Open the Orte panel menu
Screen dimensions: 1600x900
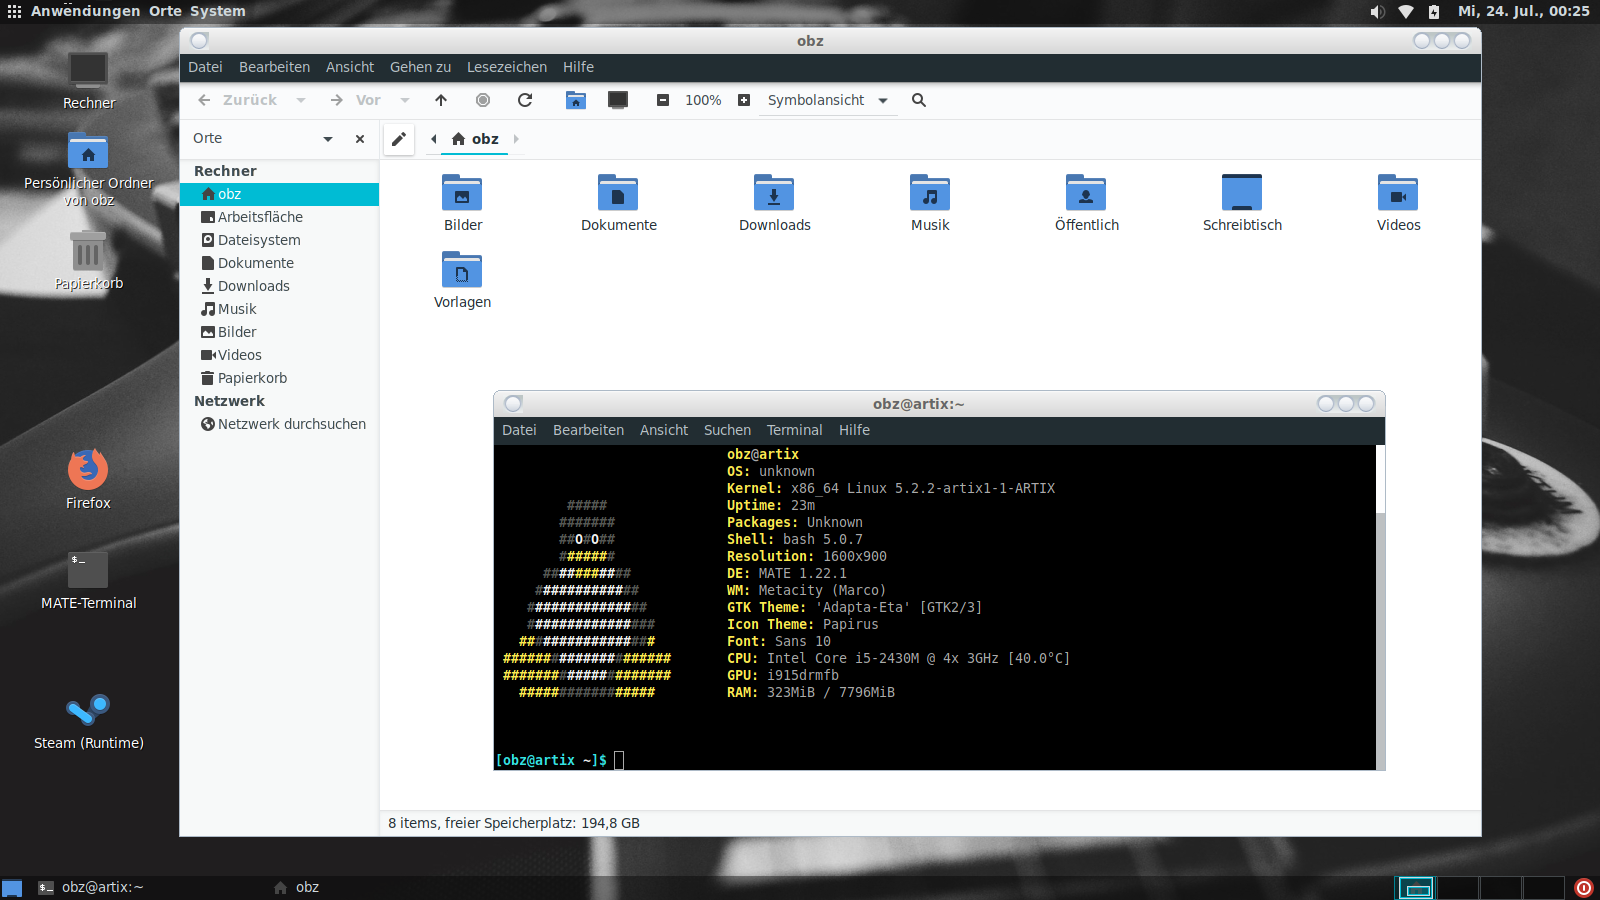point(165,11)
